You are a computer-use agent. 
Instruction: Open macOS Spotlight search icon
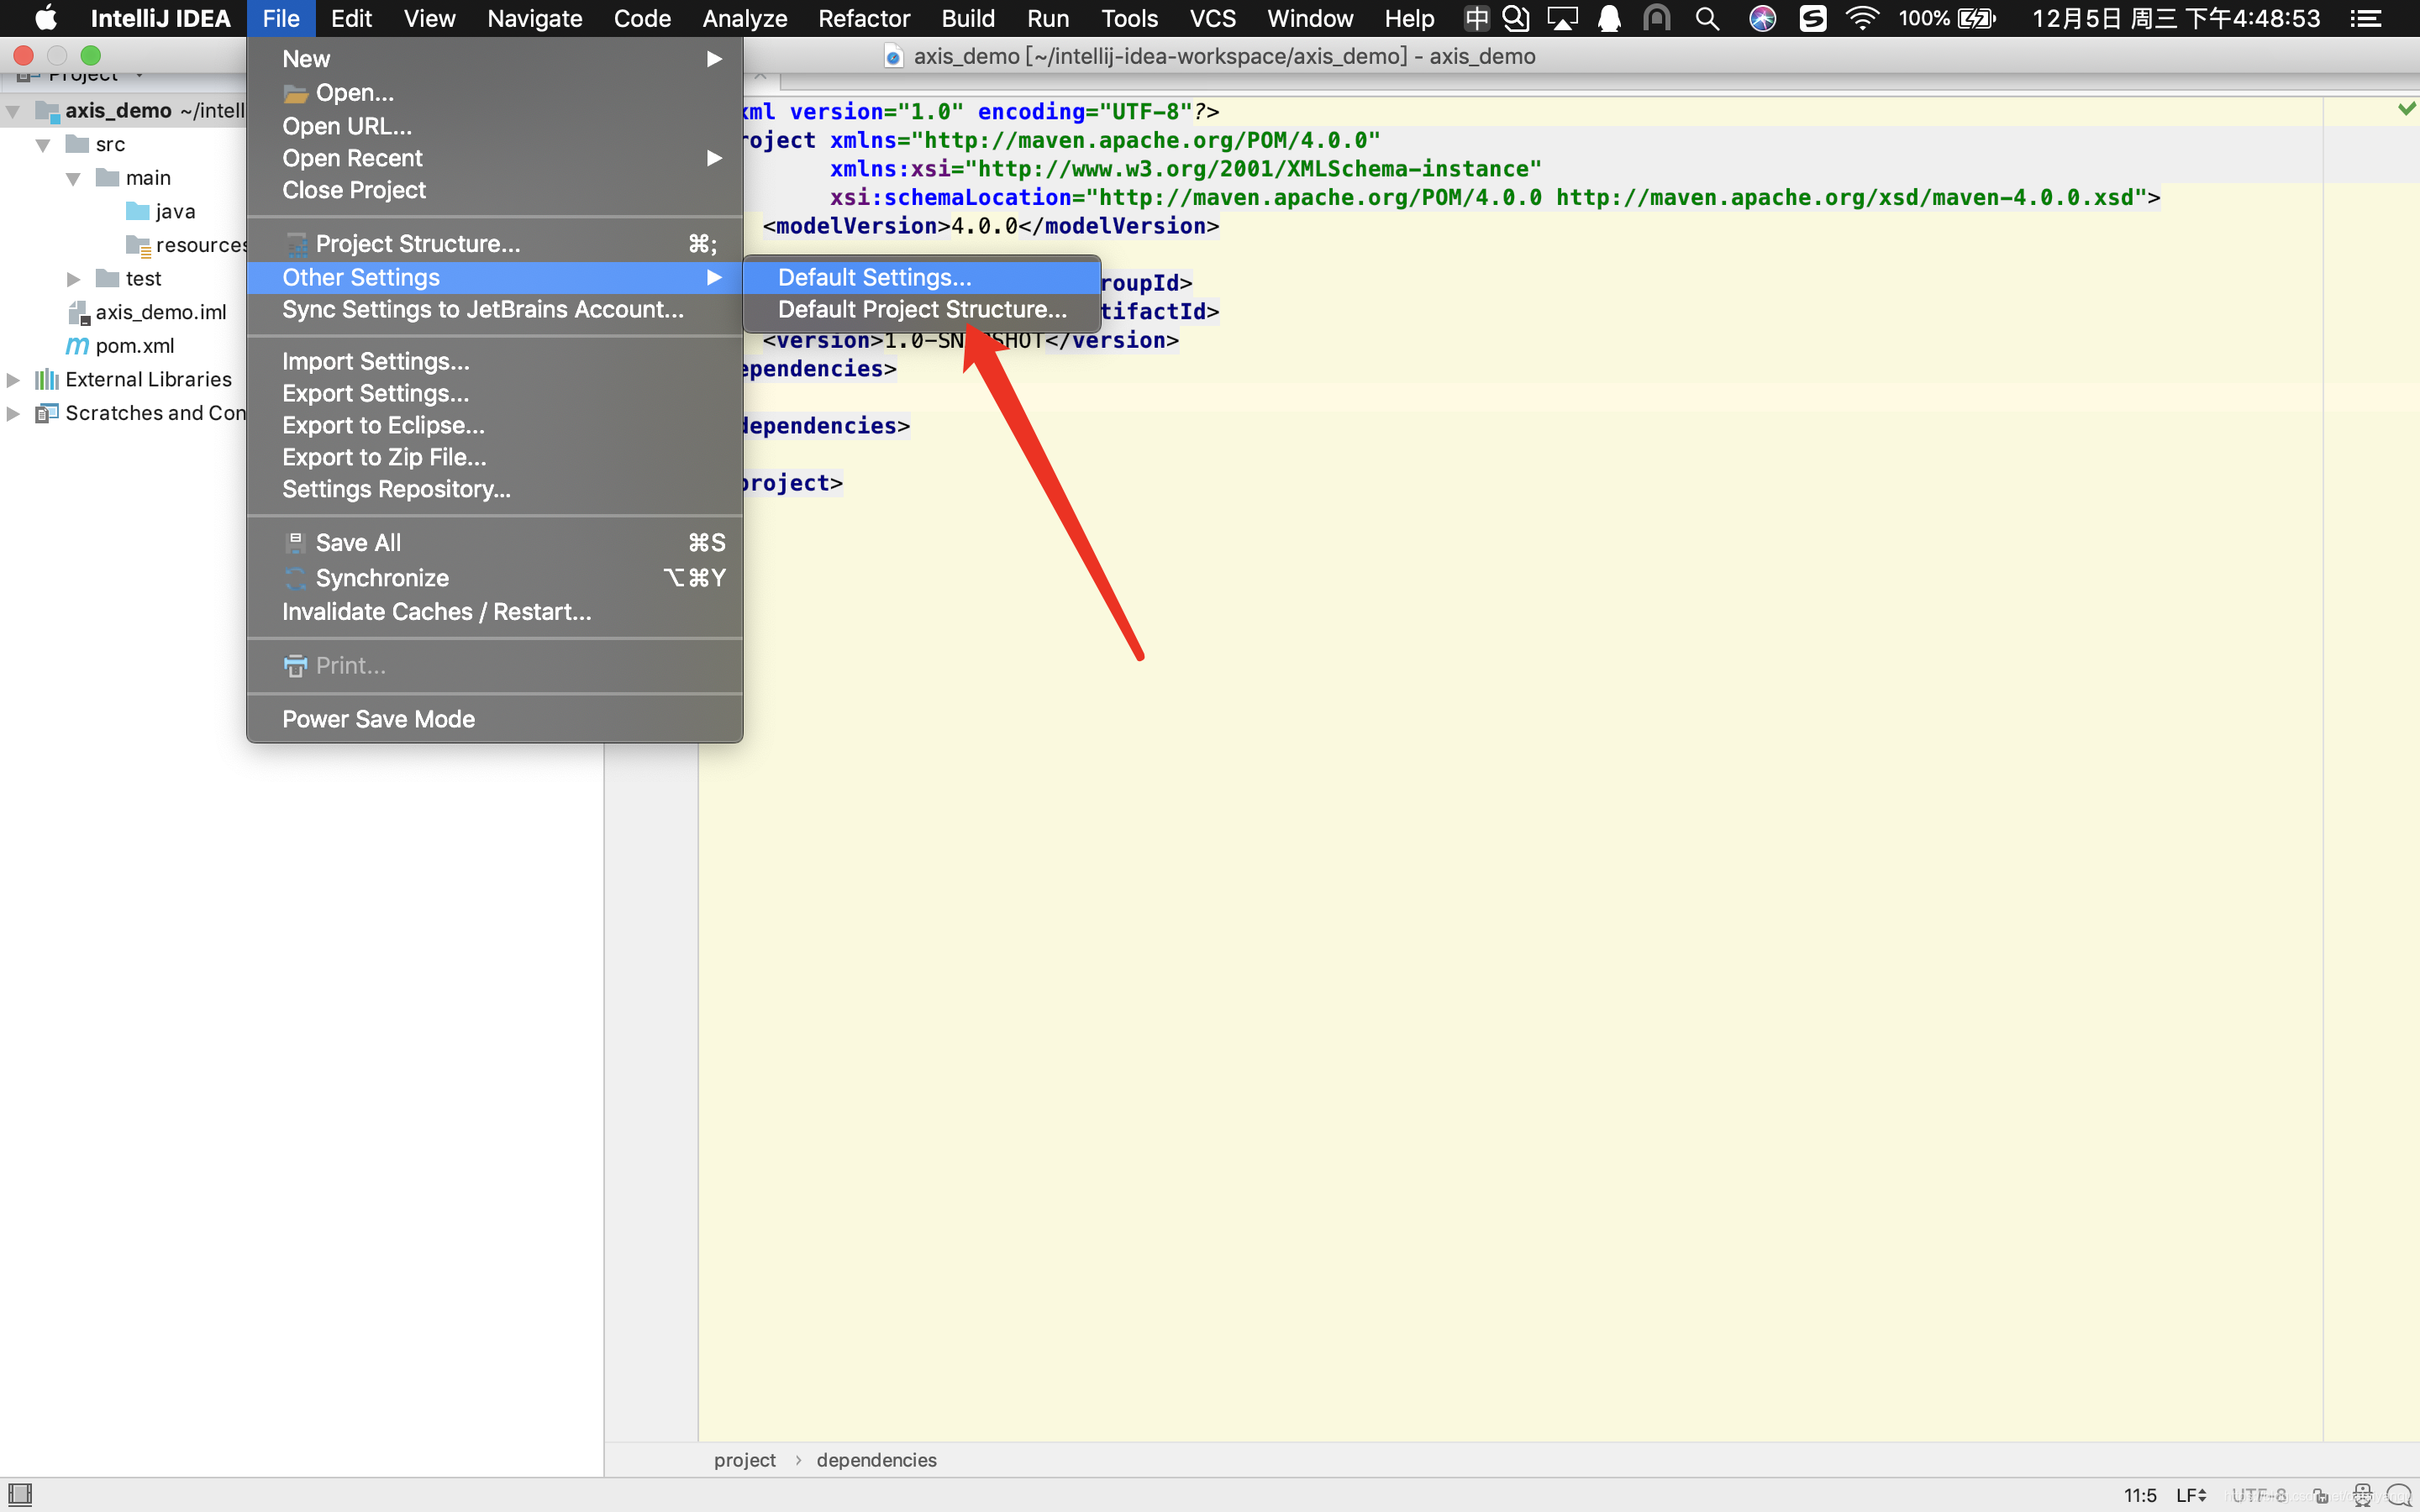coord(1707,18)
